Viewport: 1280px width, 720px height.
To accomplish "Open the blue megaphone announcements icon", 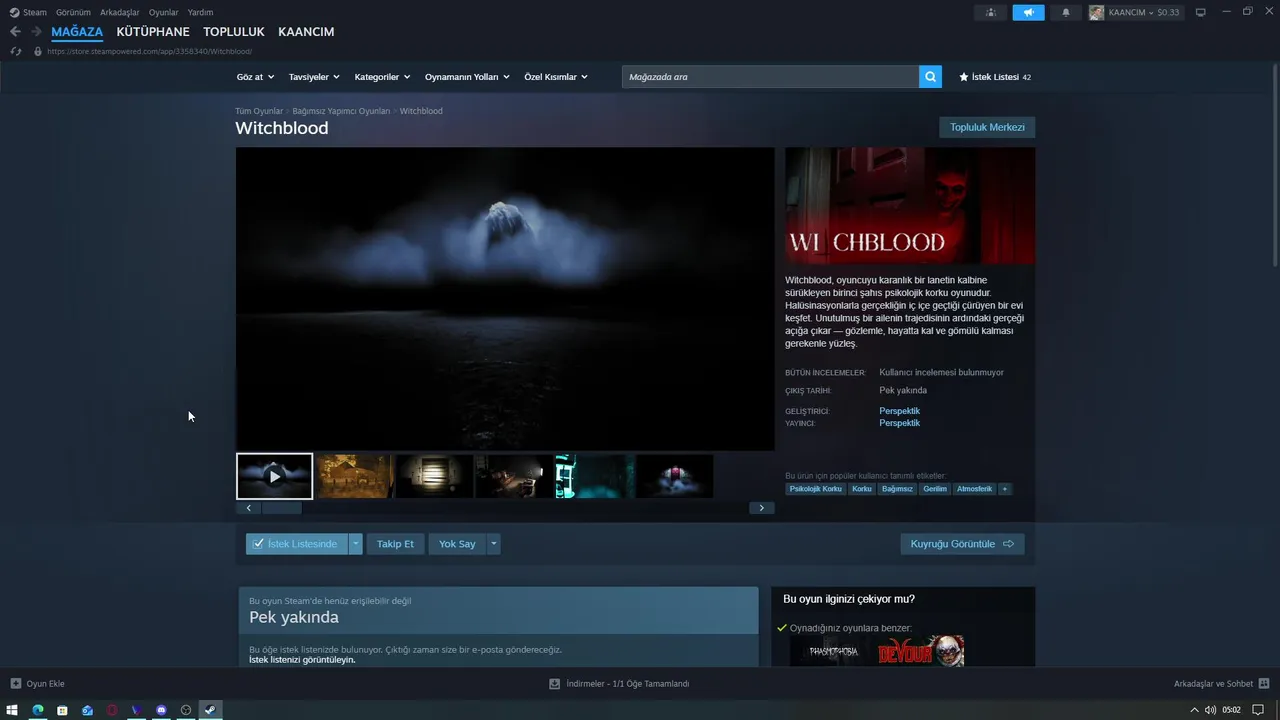I will click(x=1028, y=12).
